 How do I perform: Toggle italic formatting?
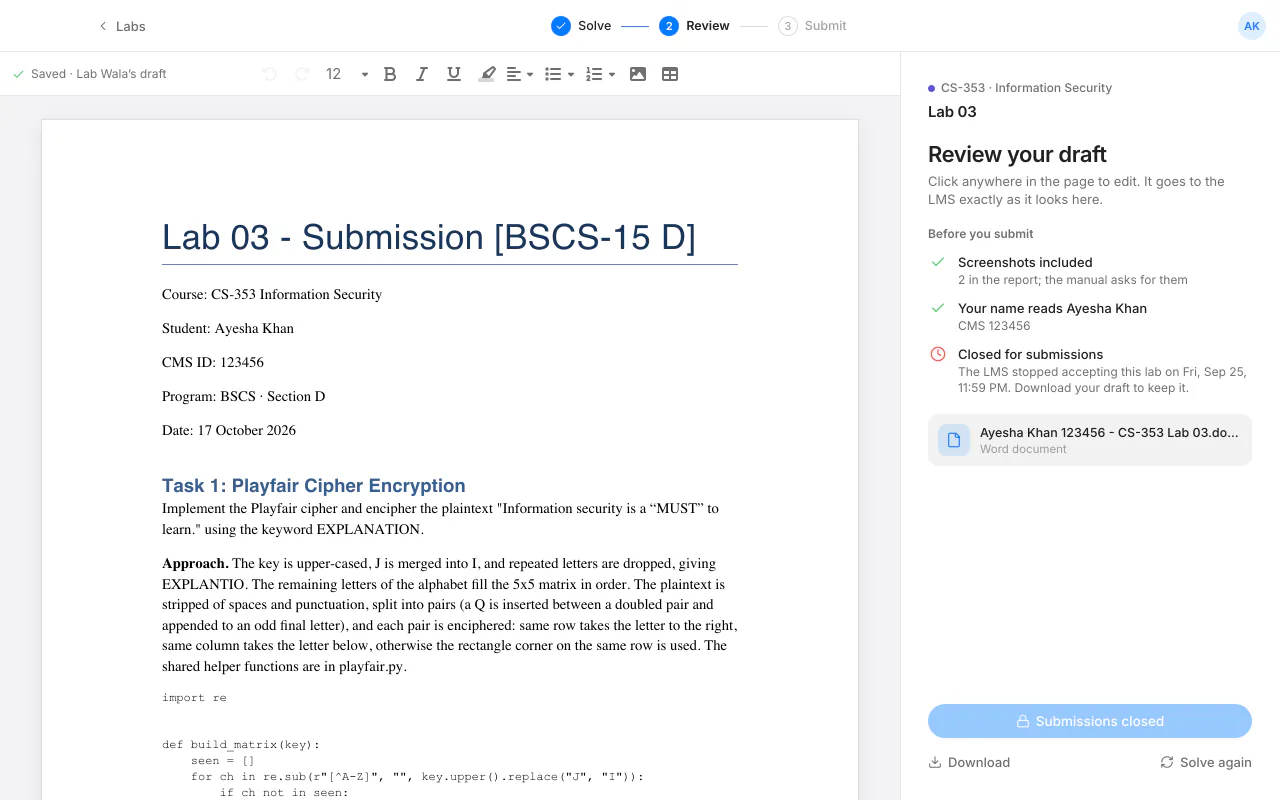tap(422, 74)
